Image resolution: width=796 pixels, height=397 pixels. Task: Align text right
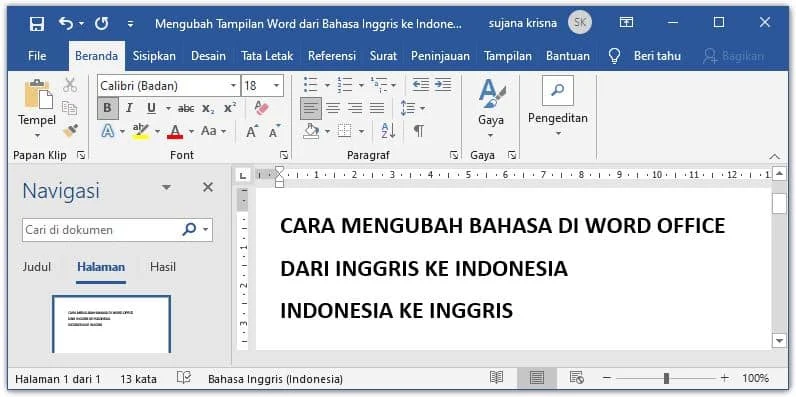355,108
